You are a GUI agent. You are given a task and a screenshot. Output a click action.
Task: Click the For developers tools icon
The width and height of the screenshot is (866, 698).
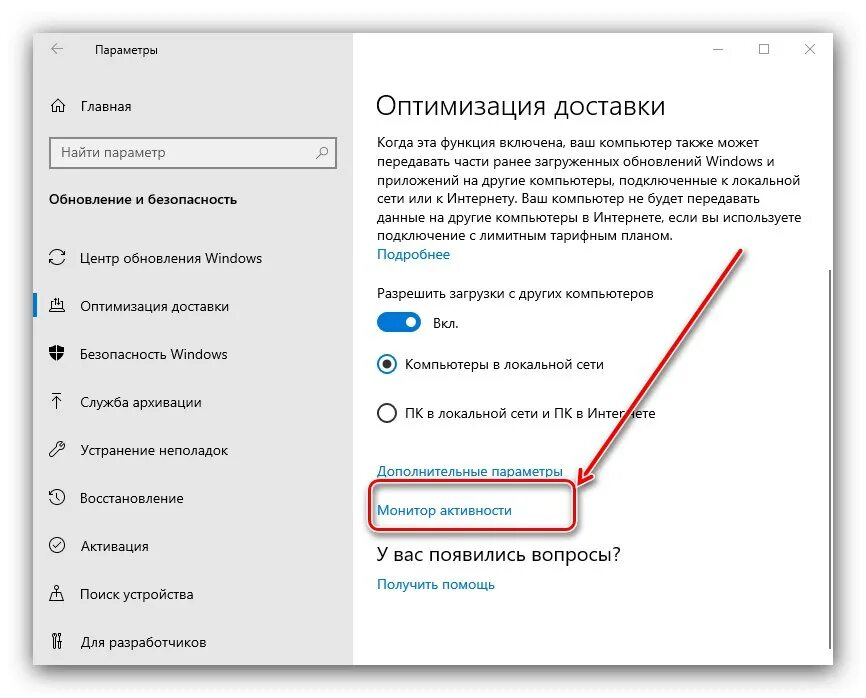[57, 642]
